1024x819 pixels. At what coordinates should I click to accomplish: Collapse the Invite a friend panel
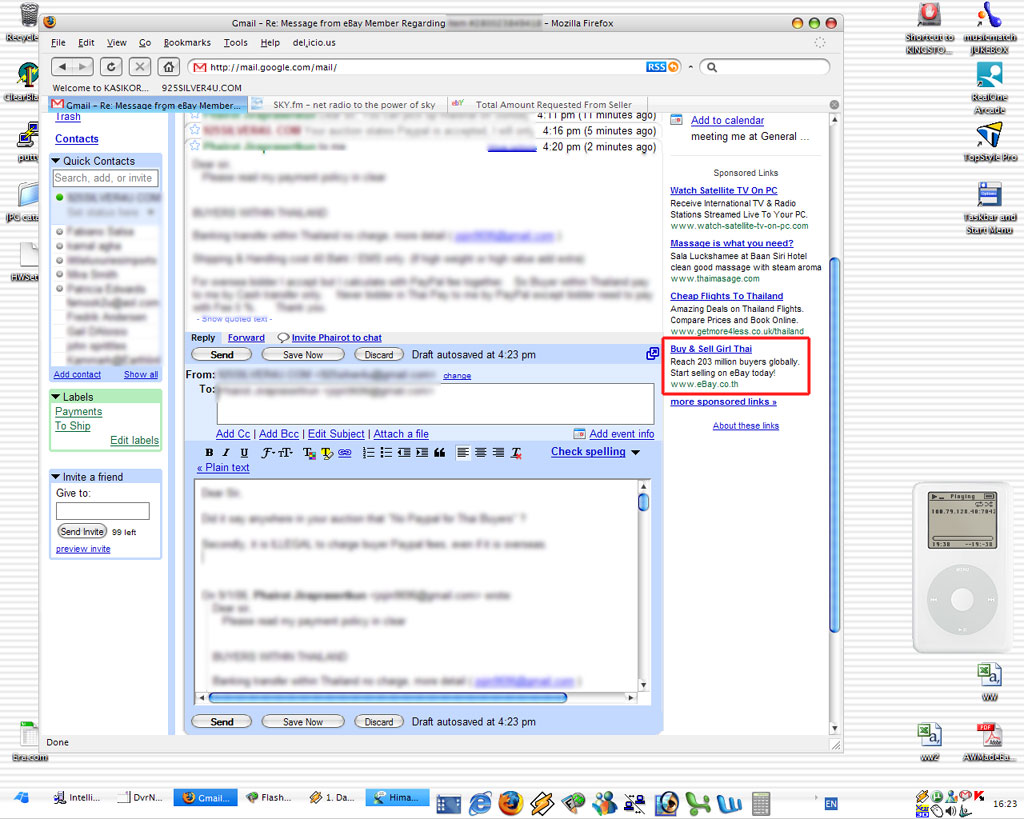coord(56,477)
